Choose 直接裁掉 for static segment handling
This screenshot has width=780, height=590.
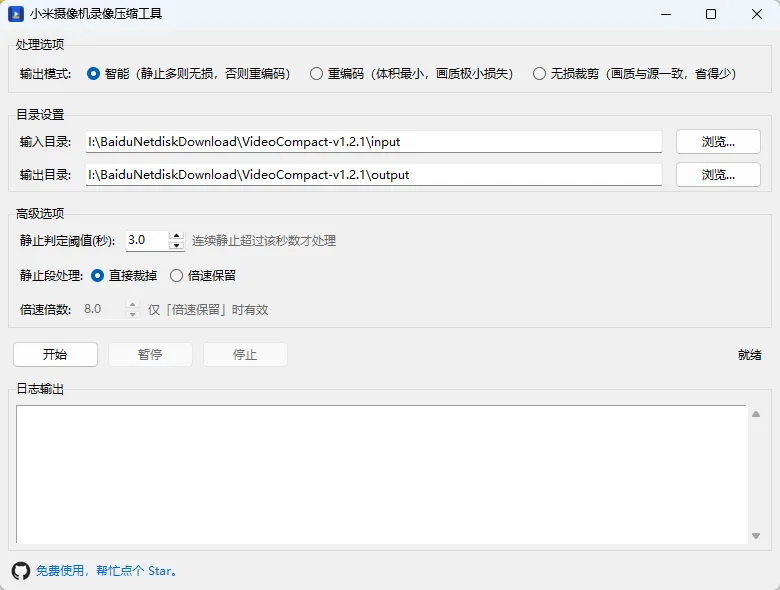97,276
